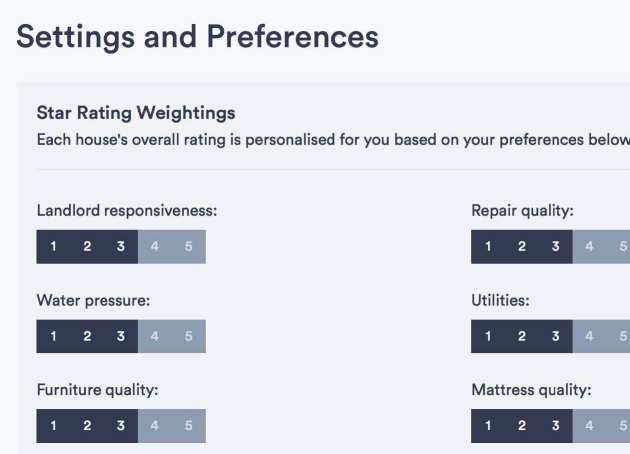Viewport: 630px width, 454px height.
Task: Choose 4 for Mattress quality weighting
Action: pyautogui.click(x=590, y=426)
